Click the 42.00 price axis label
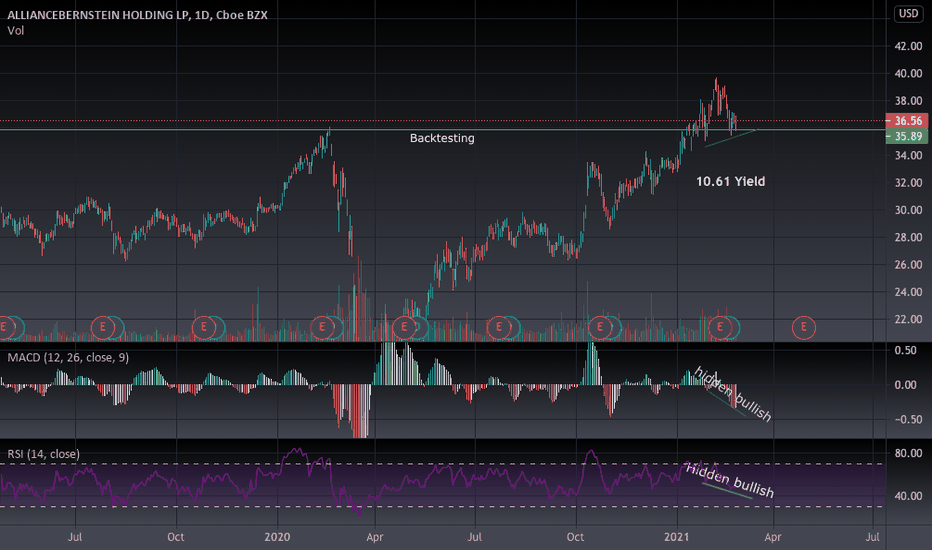Viewport: 932px width, 550px height. coord(908,46)
